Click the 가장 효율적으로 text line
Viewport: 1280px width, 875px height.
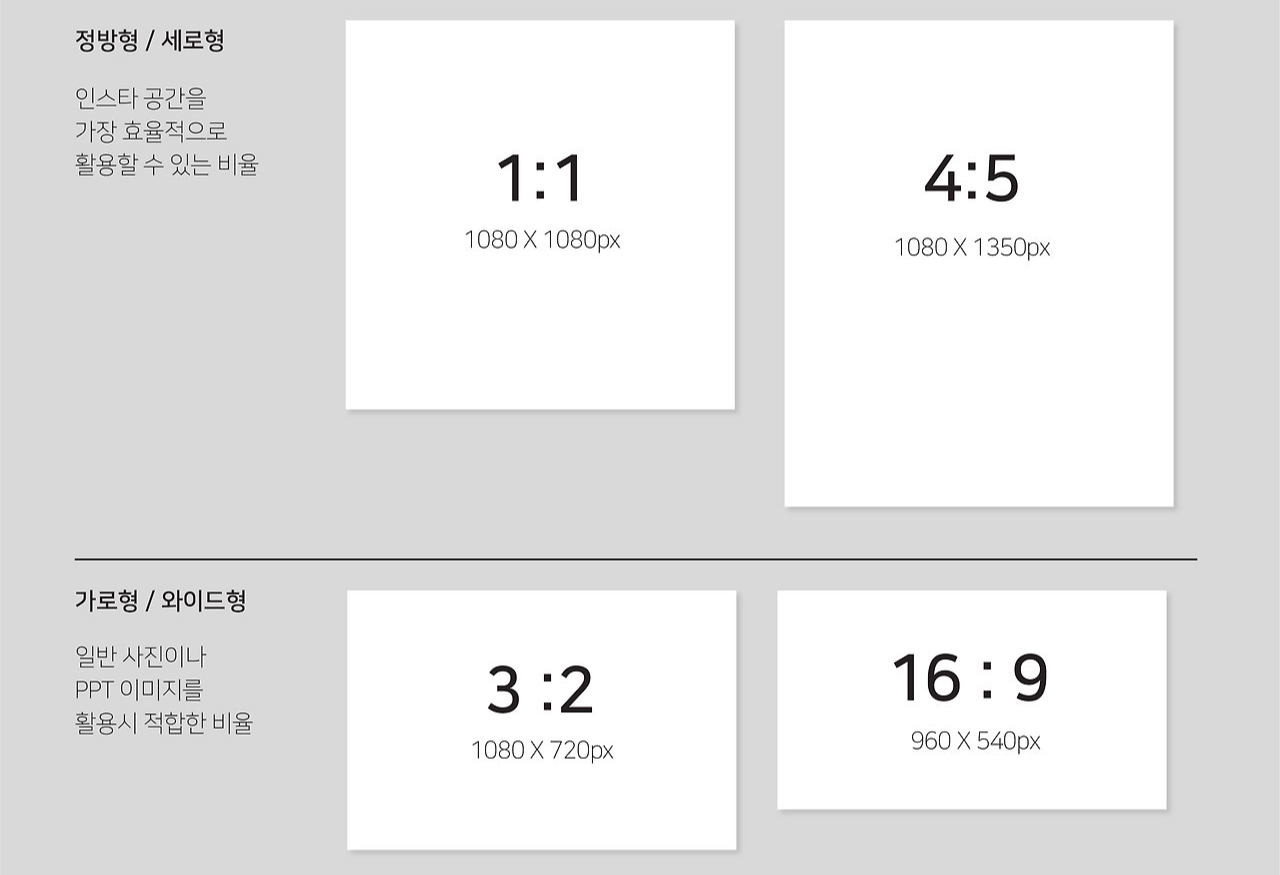click(x=151, y=131)
